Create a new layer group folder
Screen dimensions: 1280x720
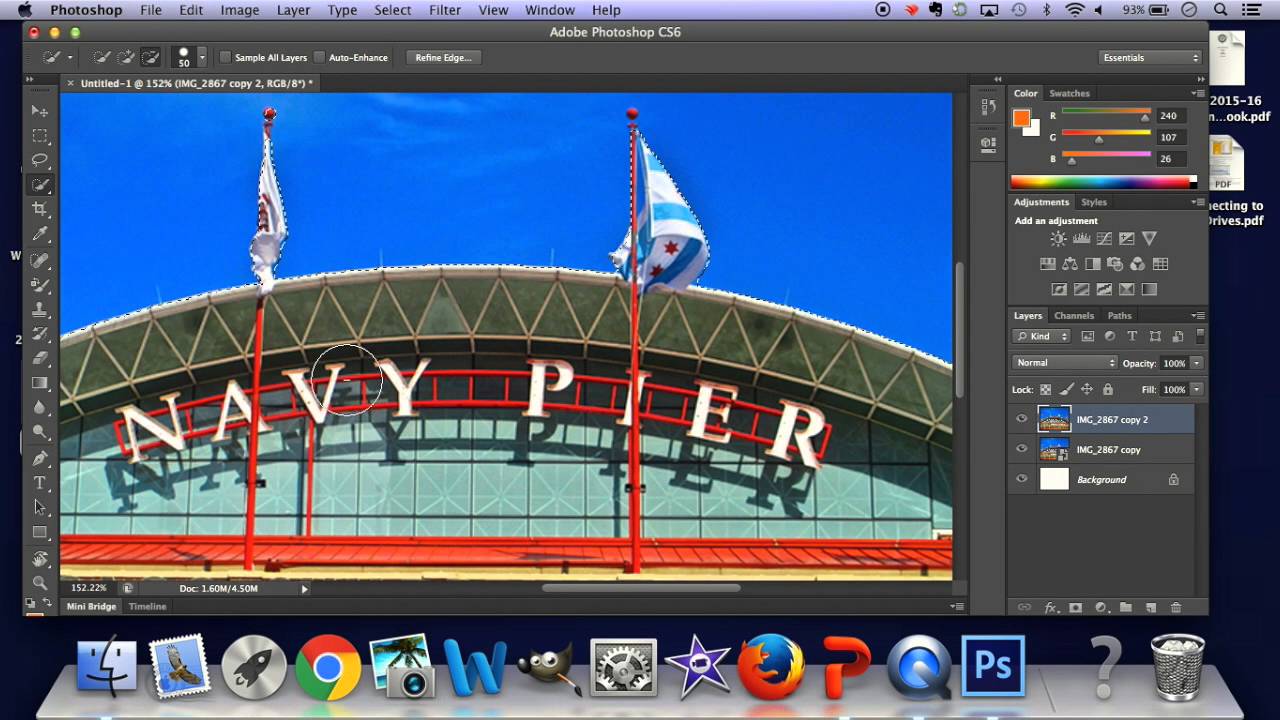(x=1126, y=607)
